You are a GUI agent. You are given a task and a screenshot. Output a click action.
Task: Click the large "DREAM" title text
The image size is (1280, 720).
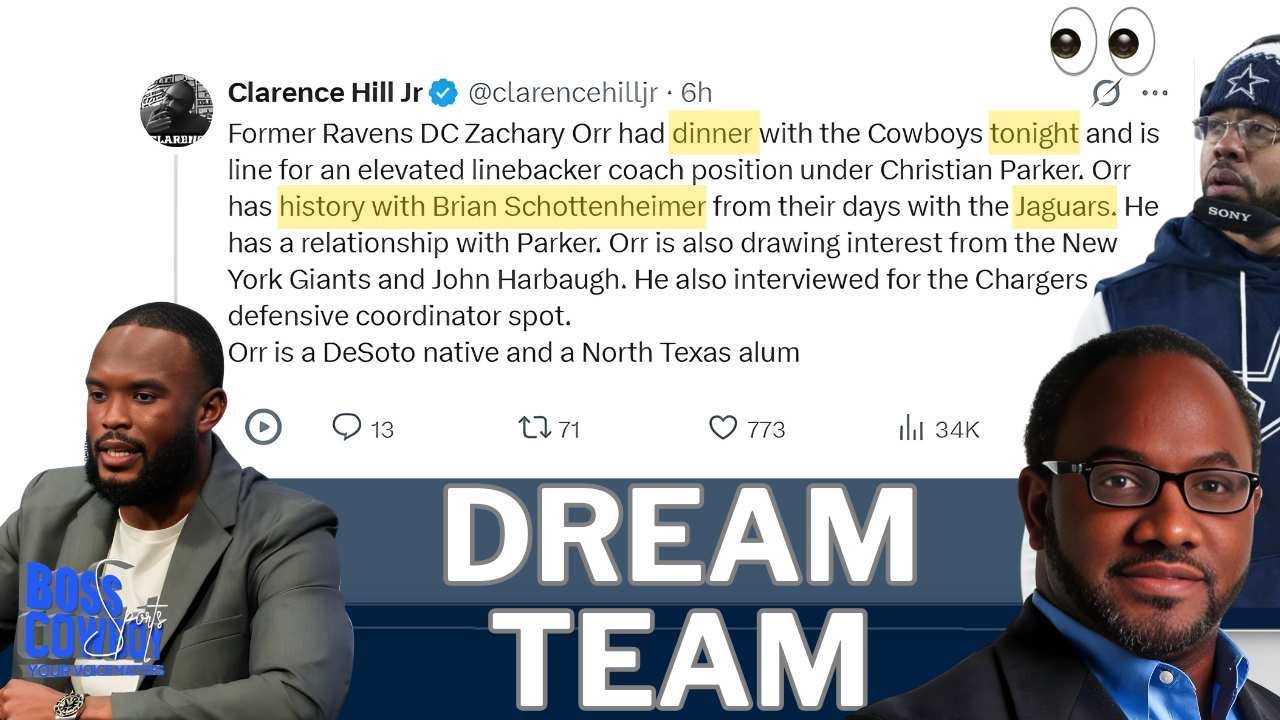[678, 535]
